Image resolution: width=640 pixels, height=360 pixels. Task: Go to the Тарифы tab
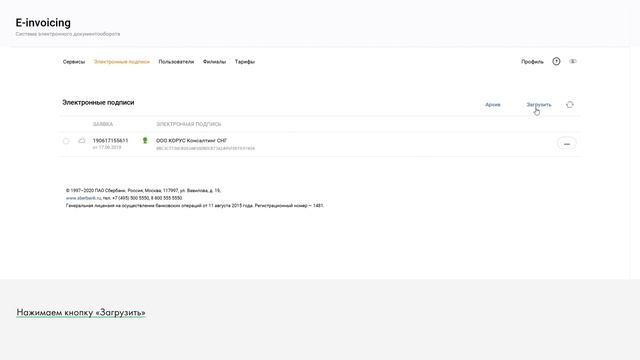click(x=245, y=62)
